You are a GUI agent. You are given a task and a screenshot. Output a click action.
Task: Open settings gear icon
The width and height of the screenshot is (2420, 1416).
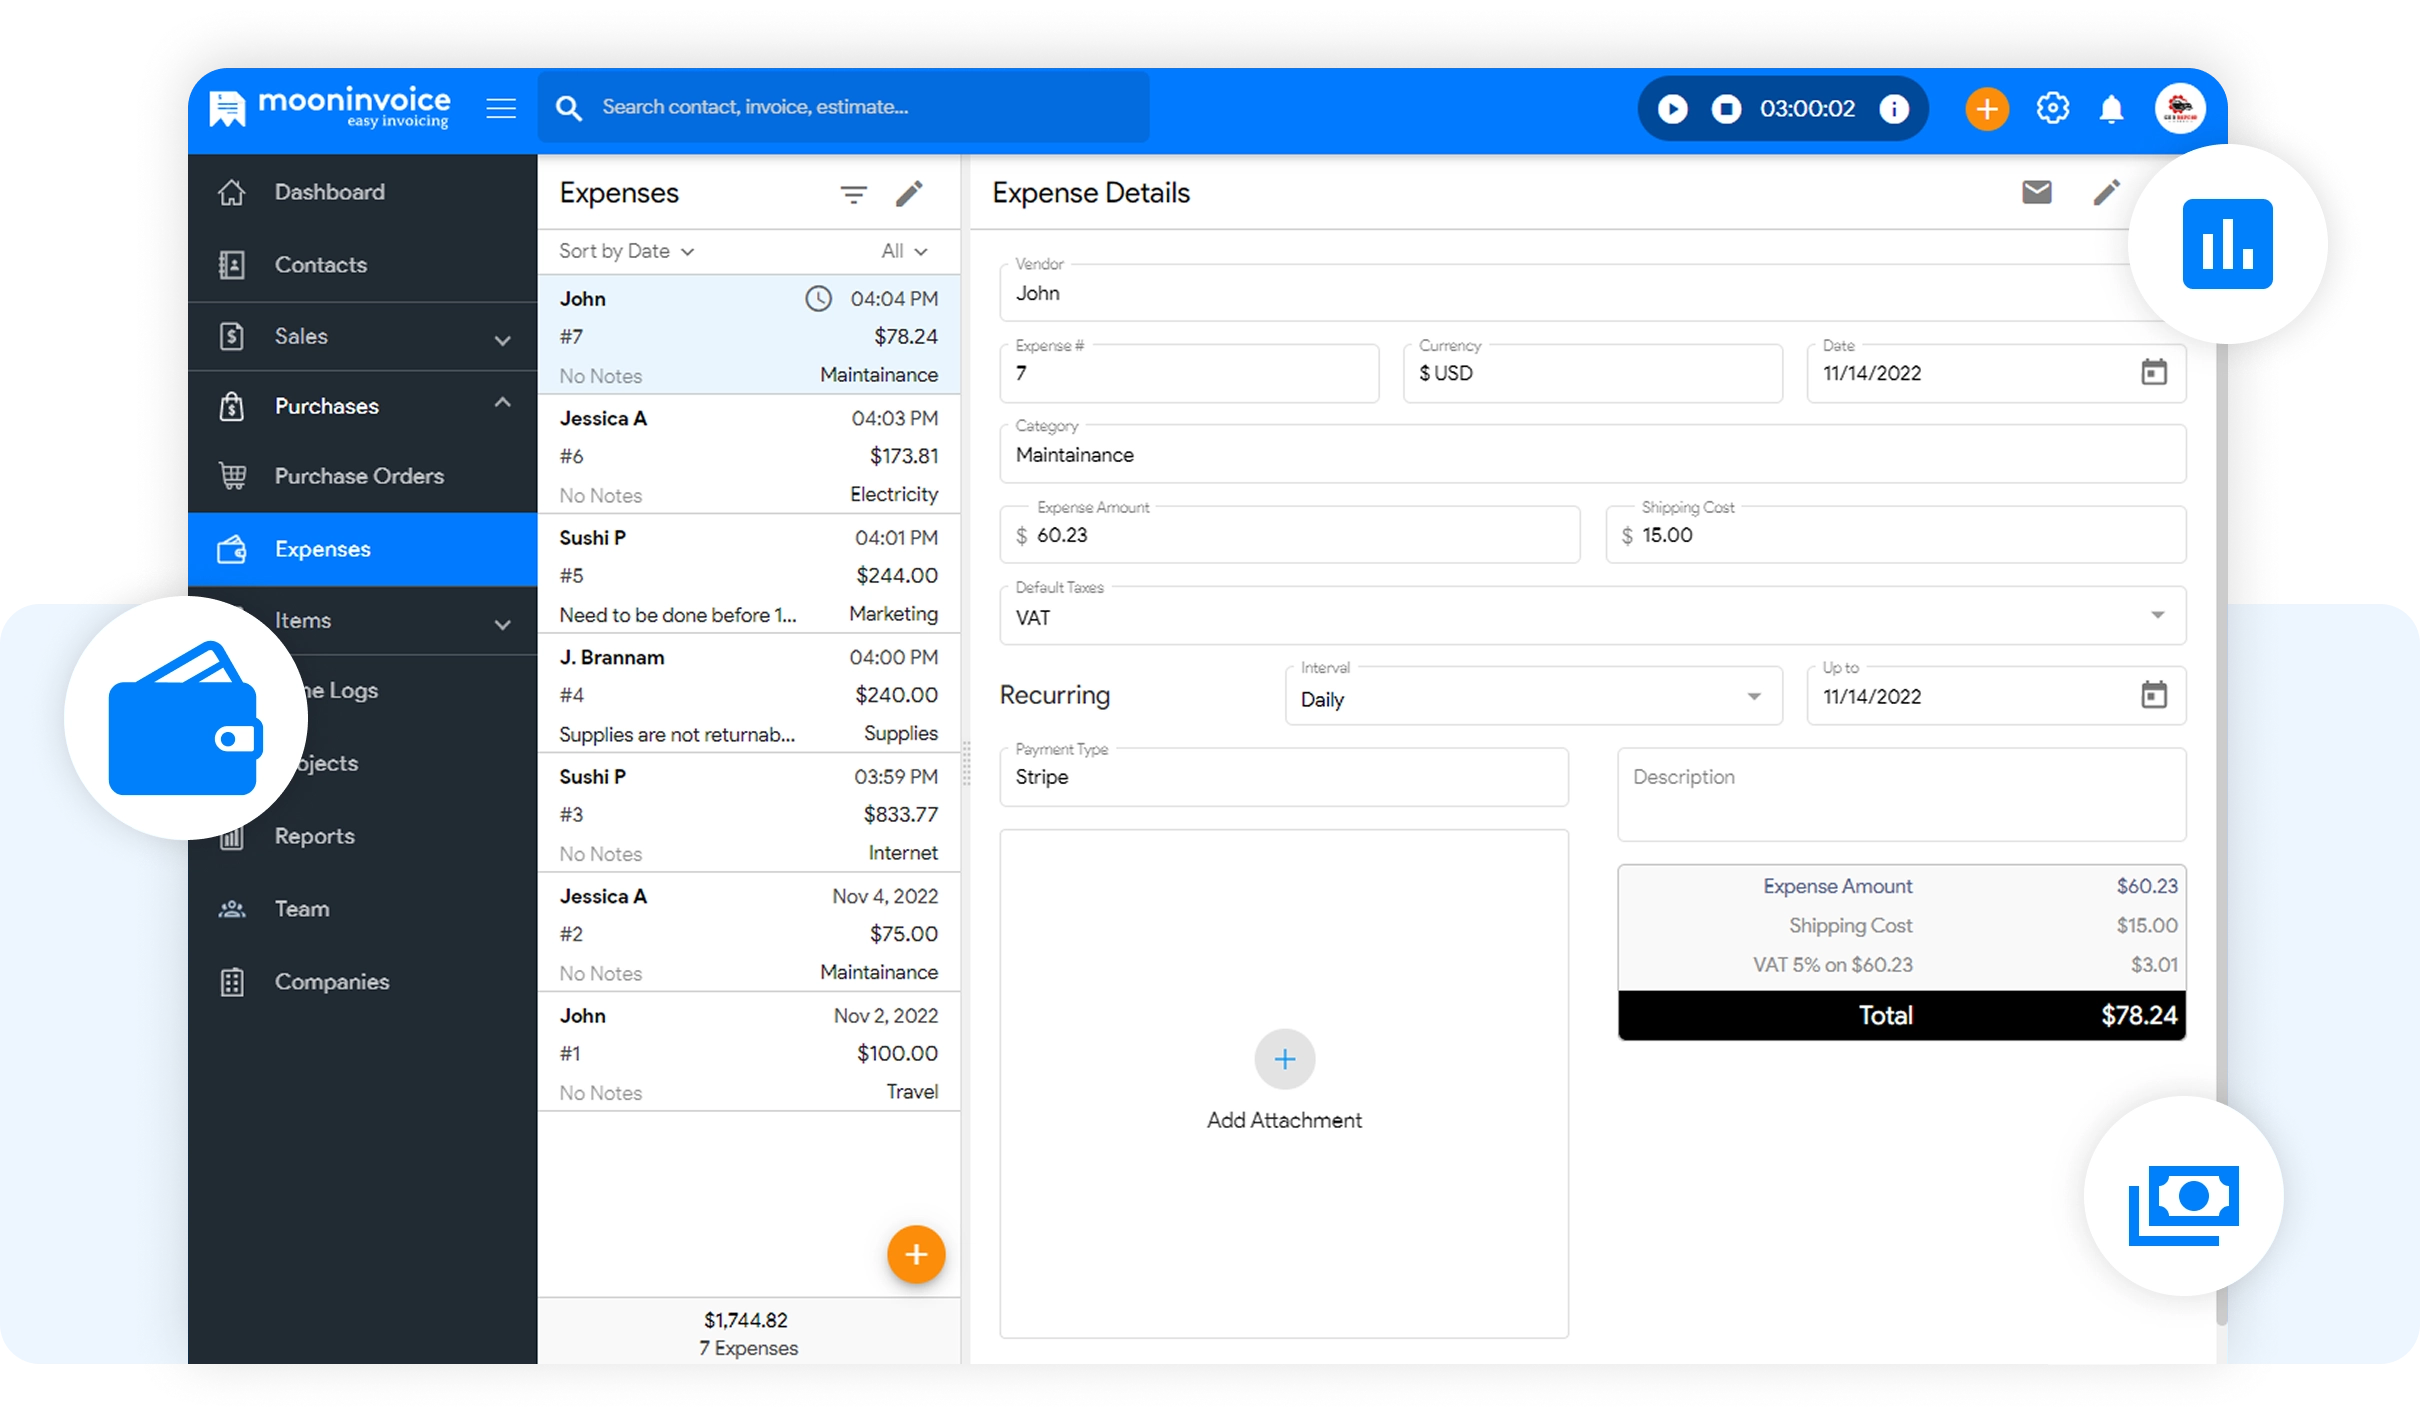click(2052, 108)
